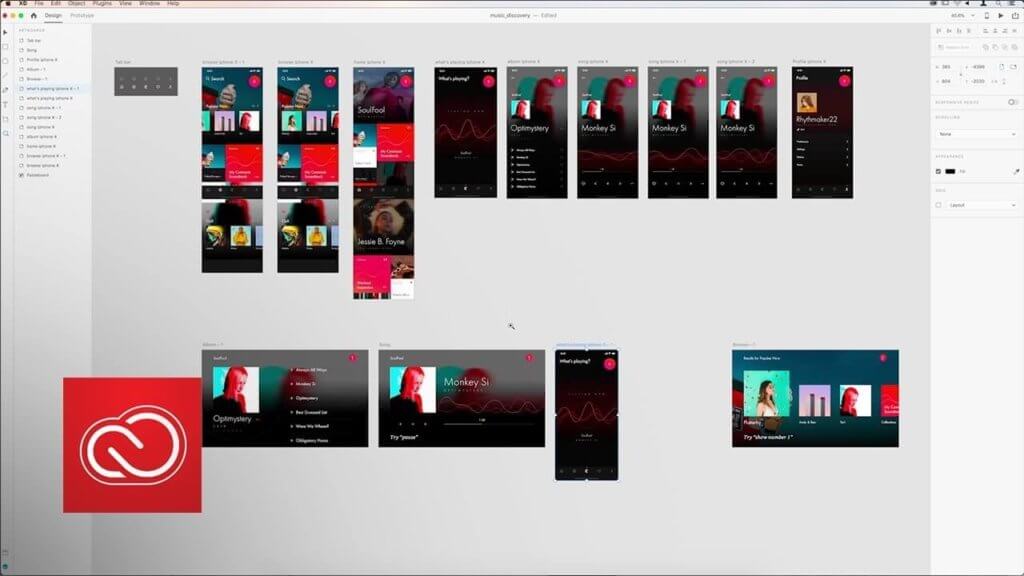The image size is (1024, 576).
Task: Open the Window menu
Action: pos(149,3)
